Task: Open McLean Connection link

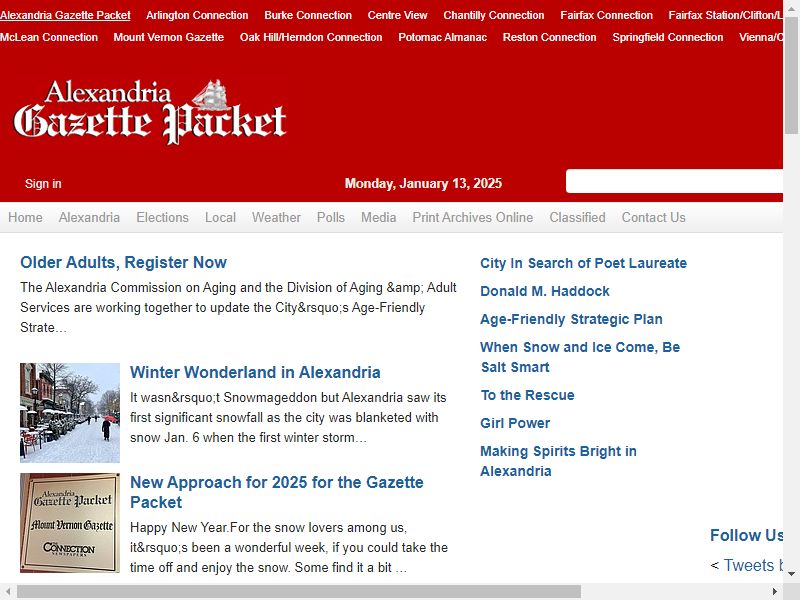Action: coord(49,37)
